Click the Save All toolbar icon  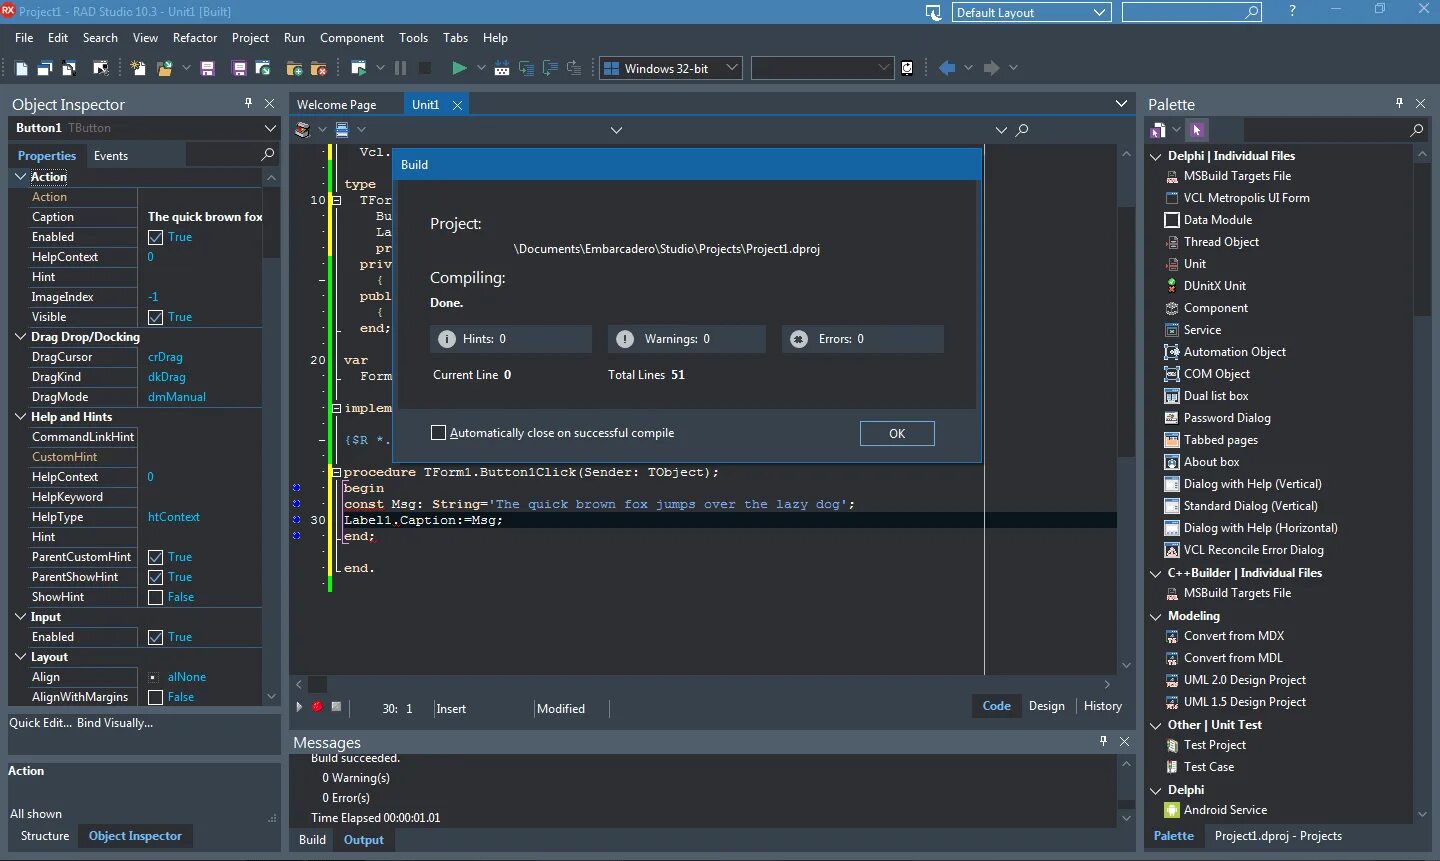click(x=239, y=68)
